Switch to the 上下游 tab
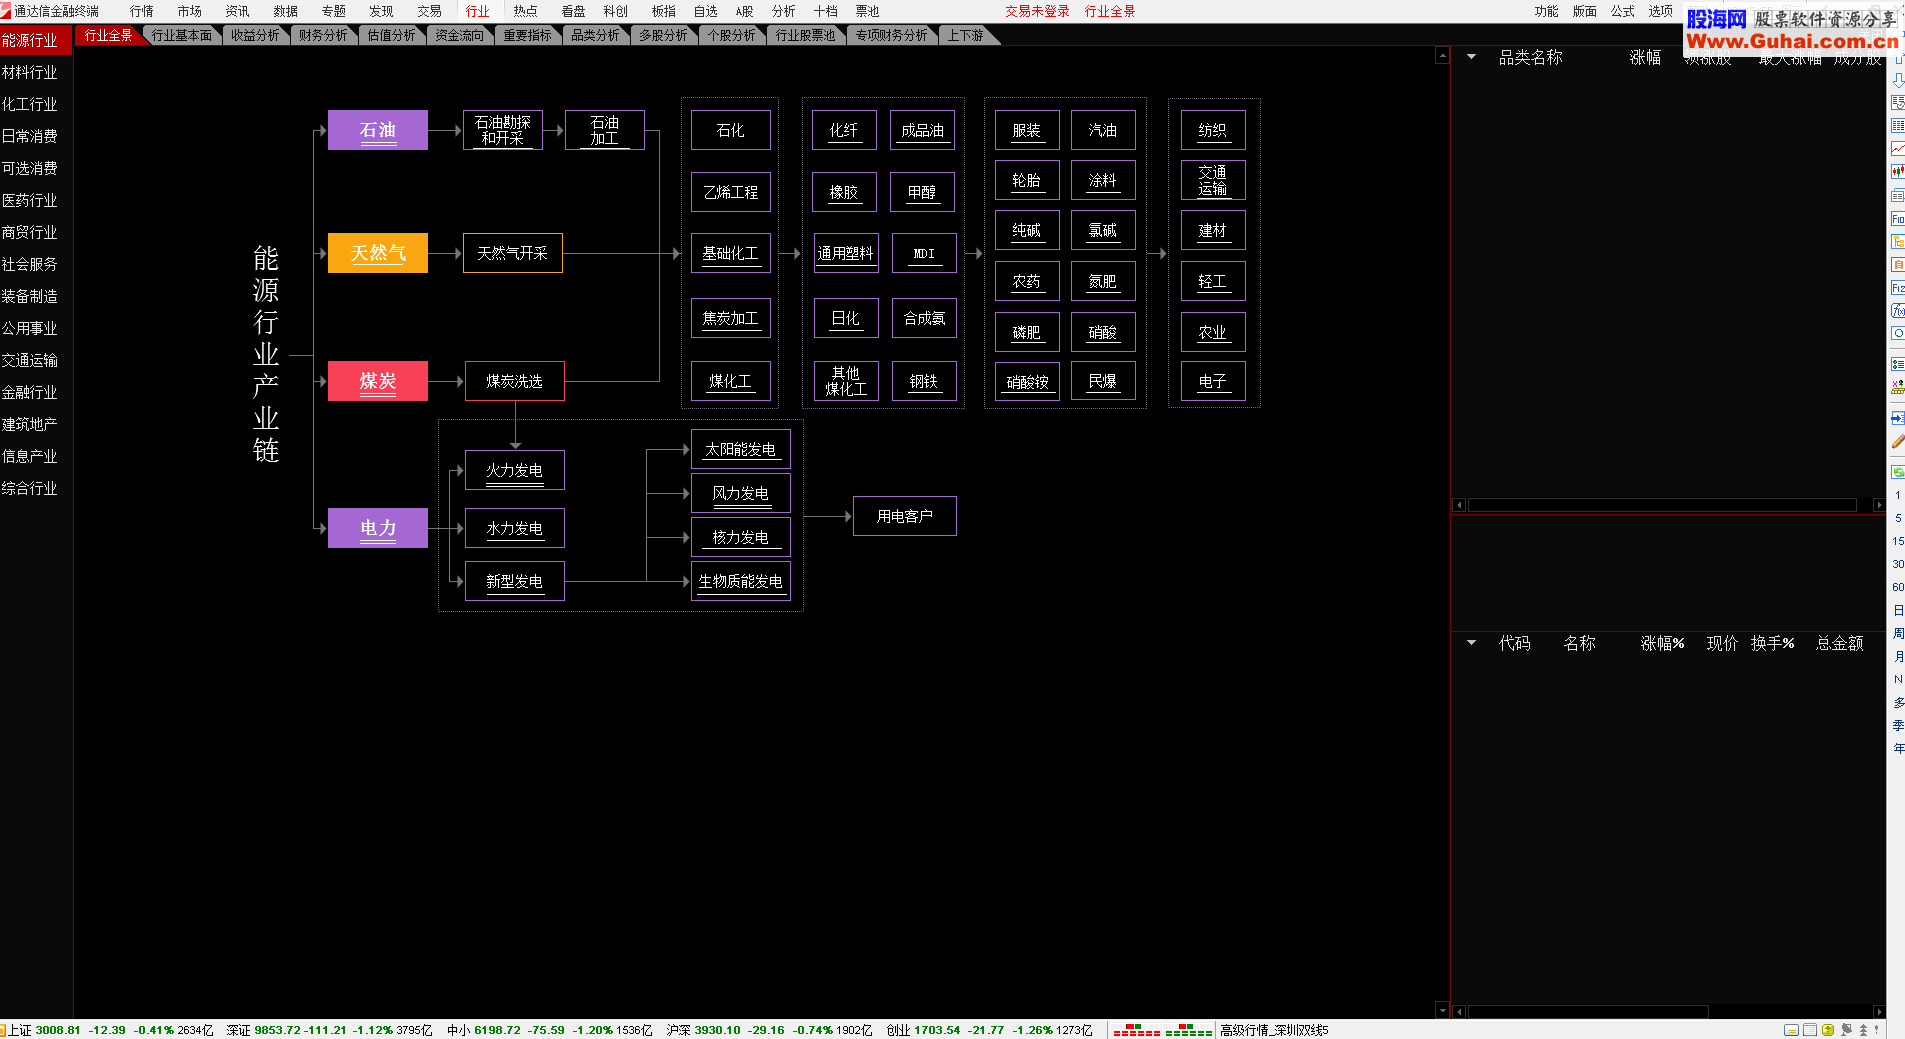The height and width of the screenshot is (1039, 1905). click(966, 35)
